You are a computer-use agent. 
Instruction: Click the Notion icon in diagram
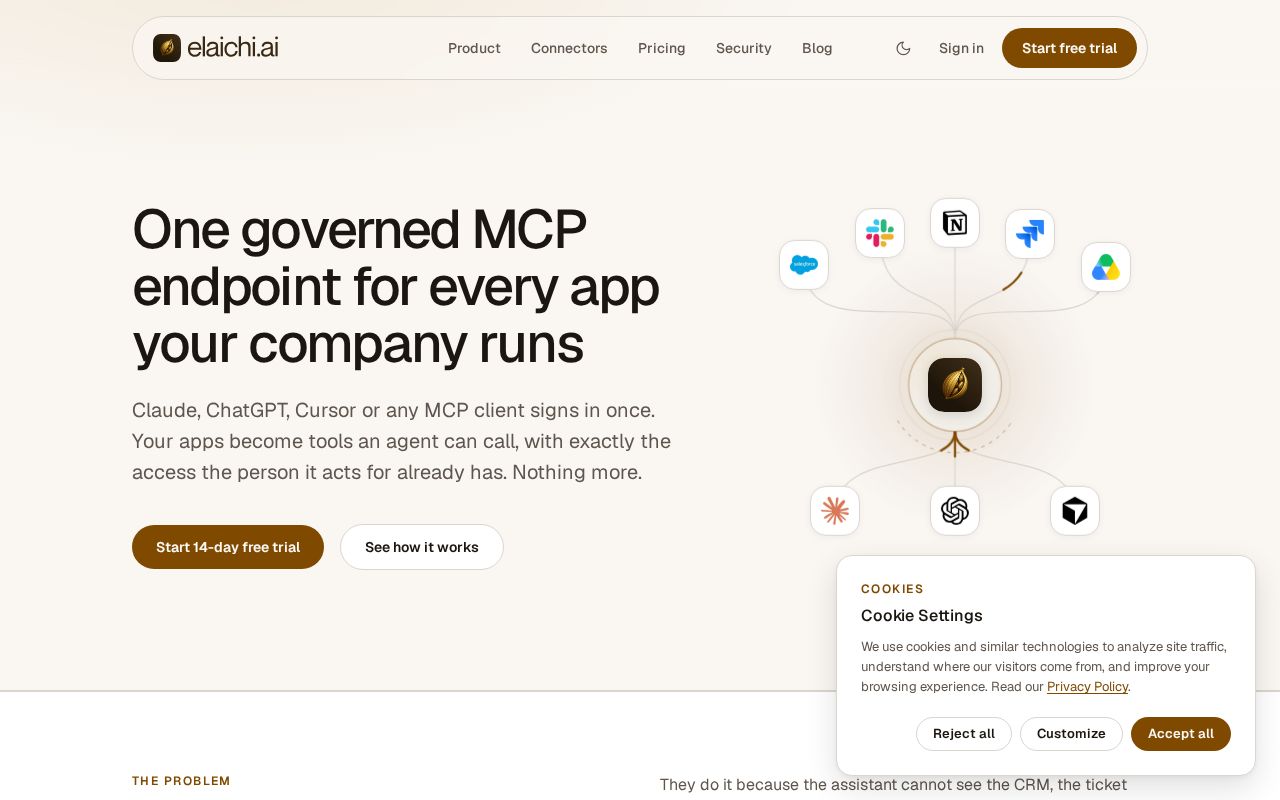[x=955, y=223]
